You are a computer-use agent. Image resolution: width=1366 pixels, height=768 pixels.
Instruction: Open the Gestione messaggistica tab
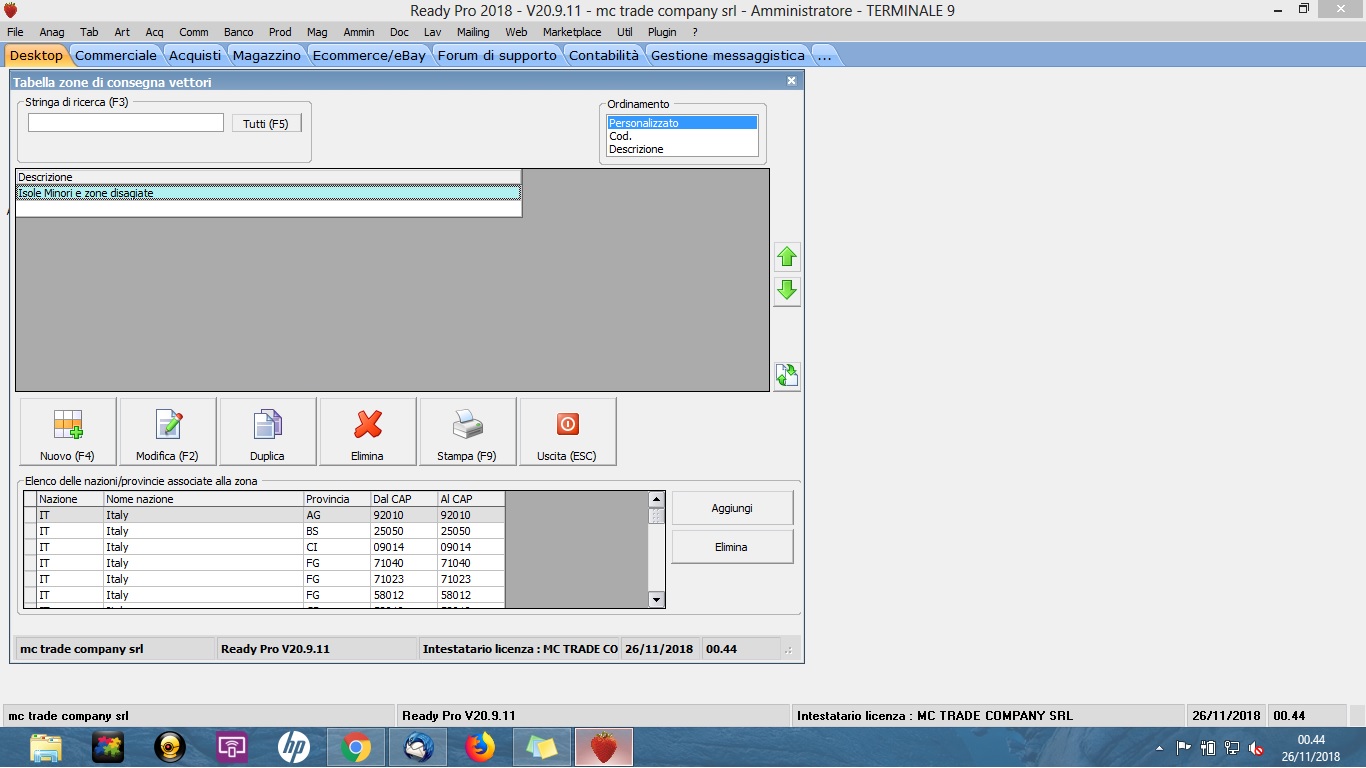click(x=728, y=55)
